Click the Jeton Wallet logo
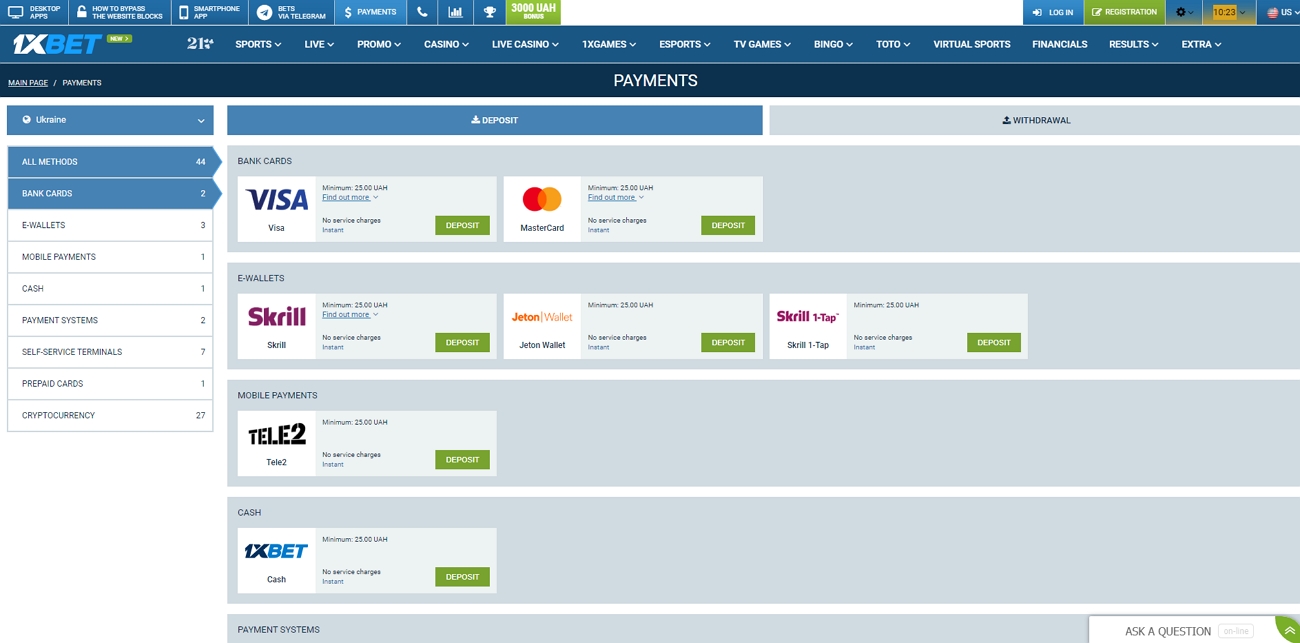1300x643 pixels. tap(542, 317)
